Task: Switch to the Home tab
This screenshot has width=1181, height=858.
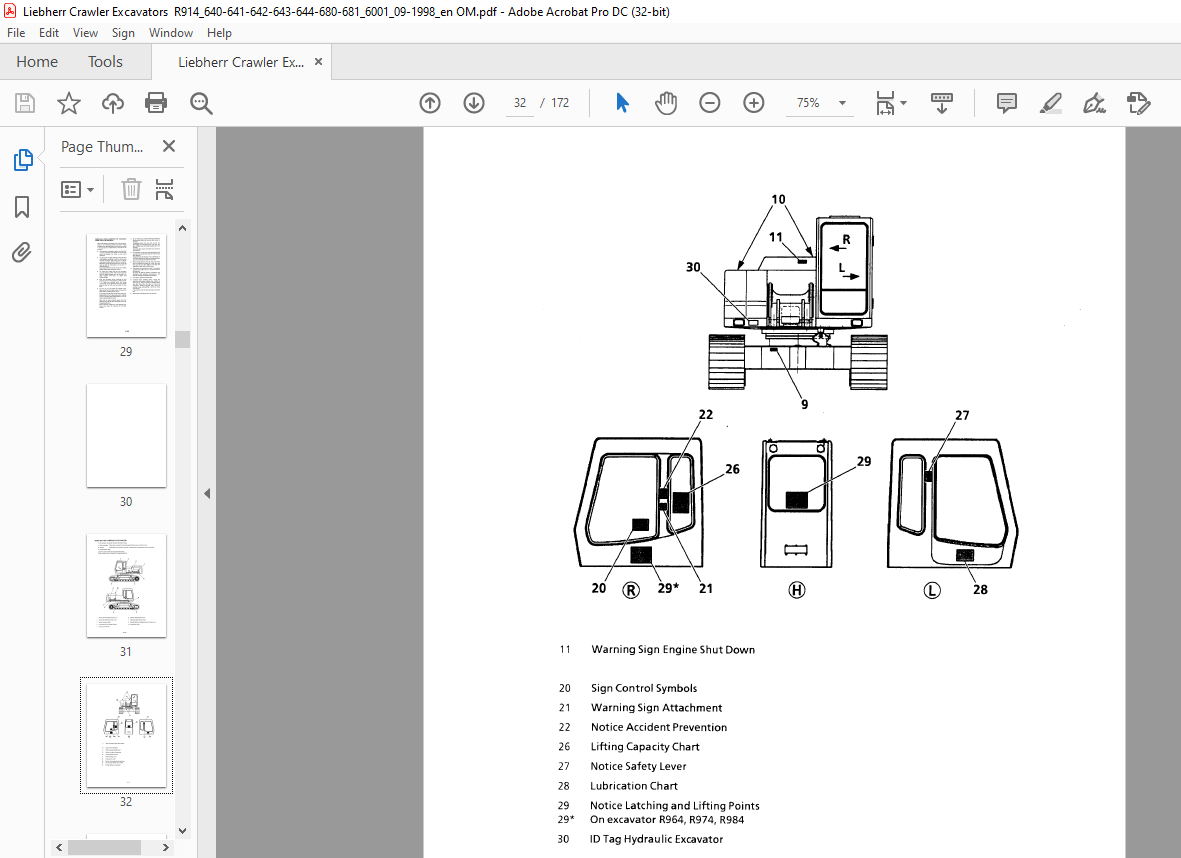Action: [x=37, y=62]
